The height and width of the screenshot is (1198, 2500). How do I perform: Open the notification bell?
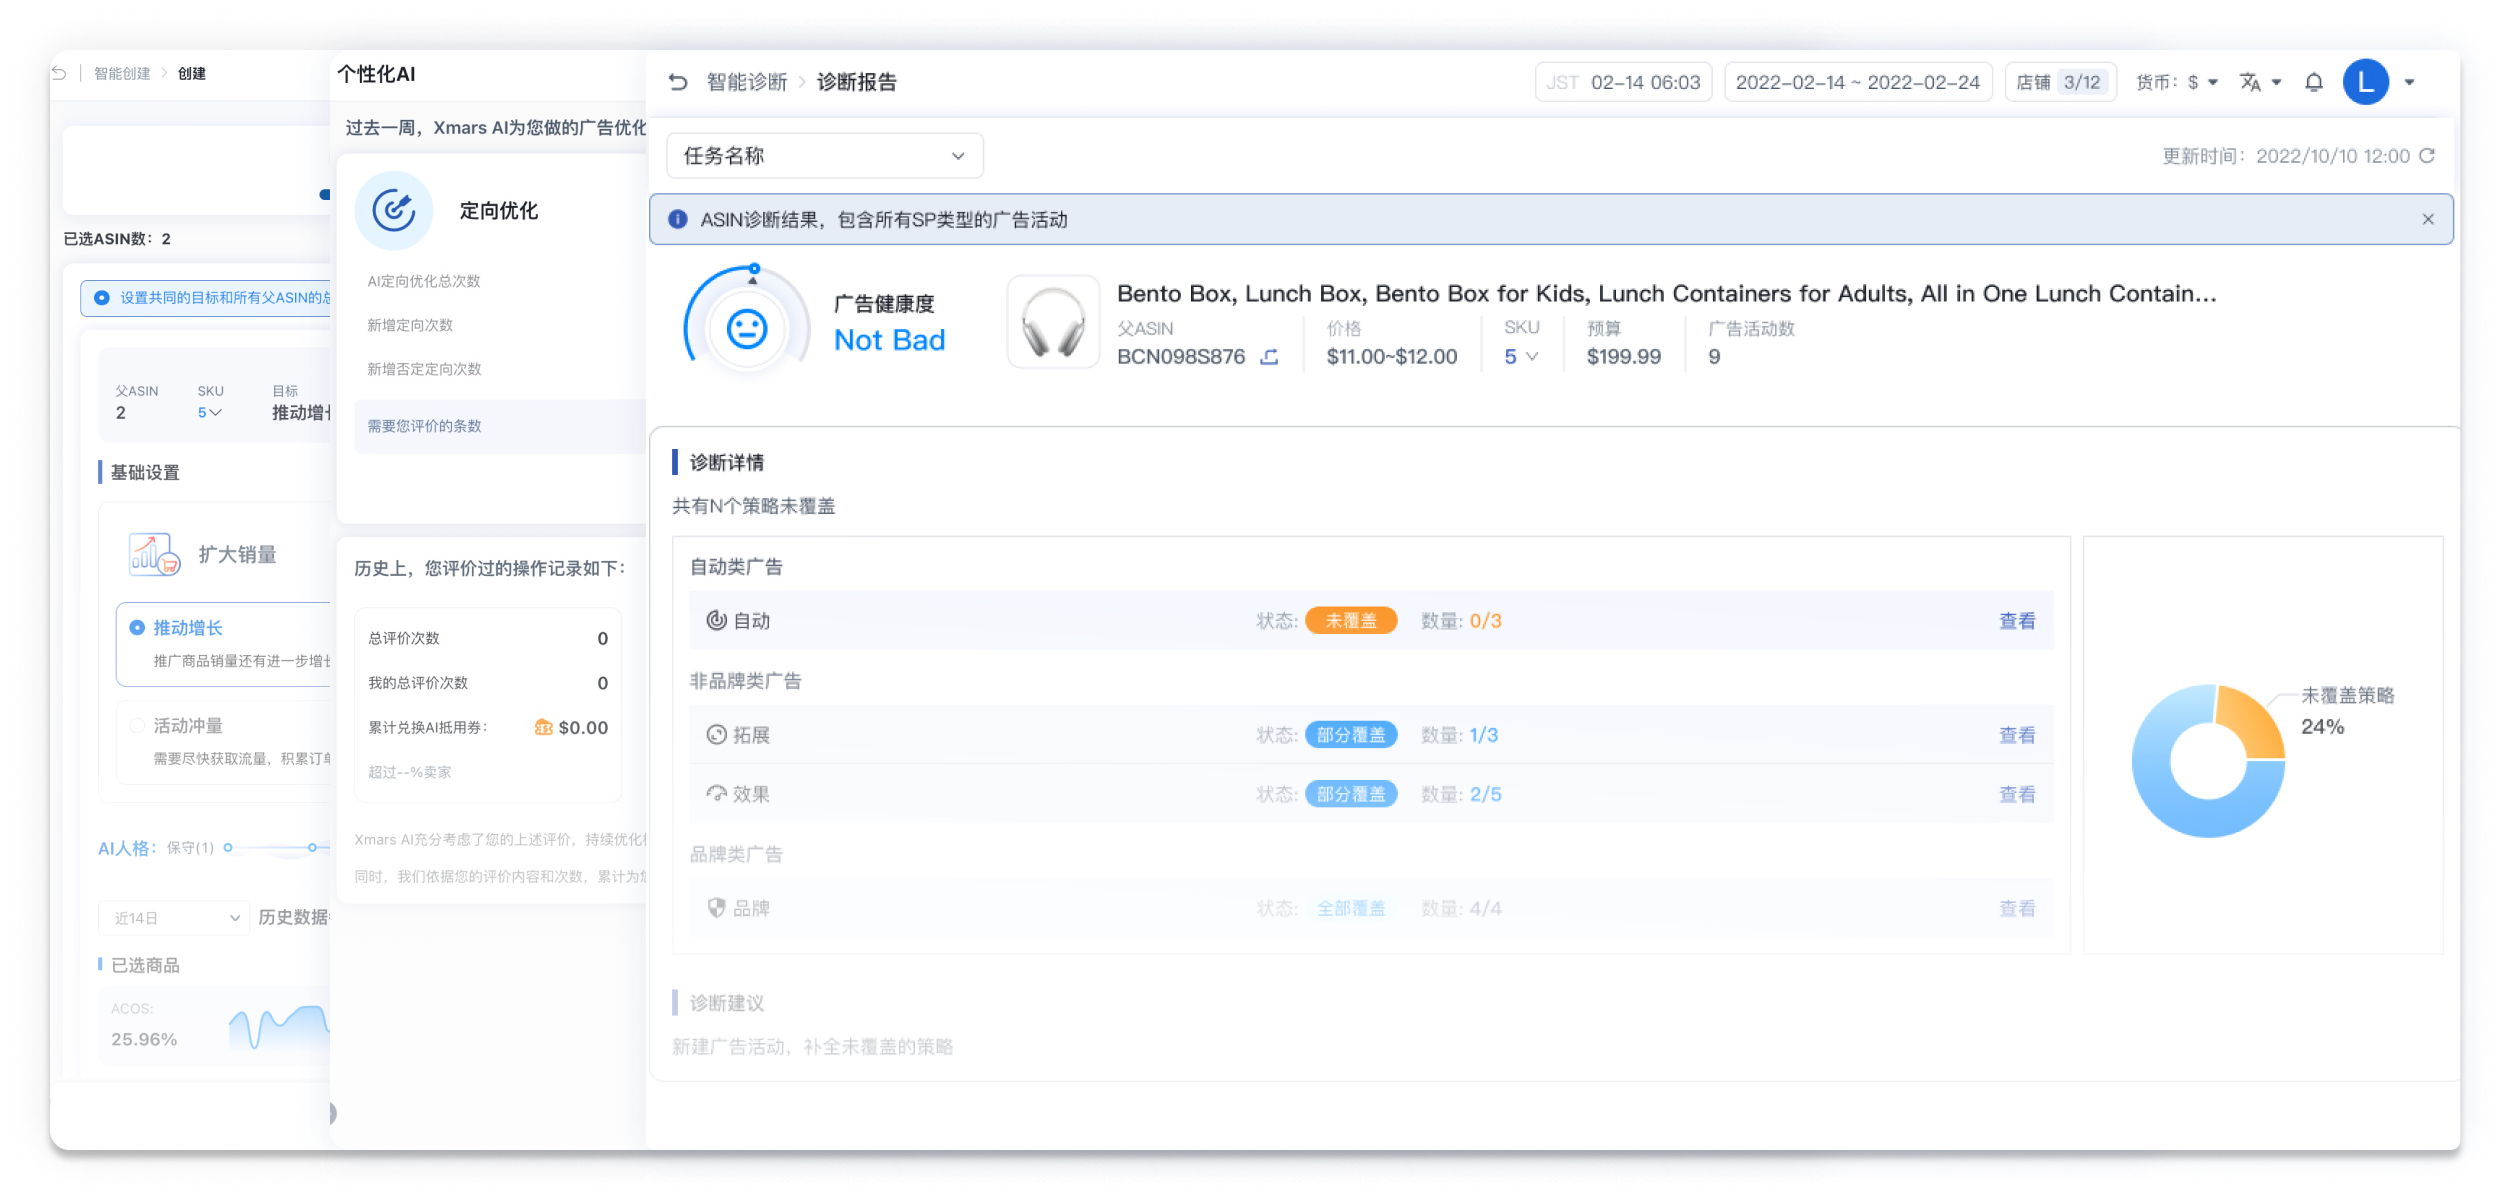2314,82
